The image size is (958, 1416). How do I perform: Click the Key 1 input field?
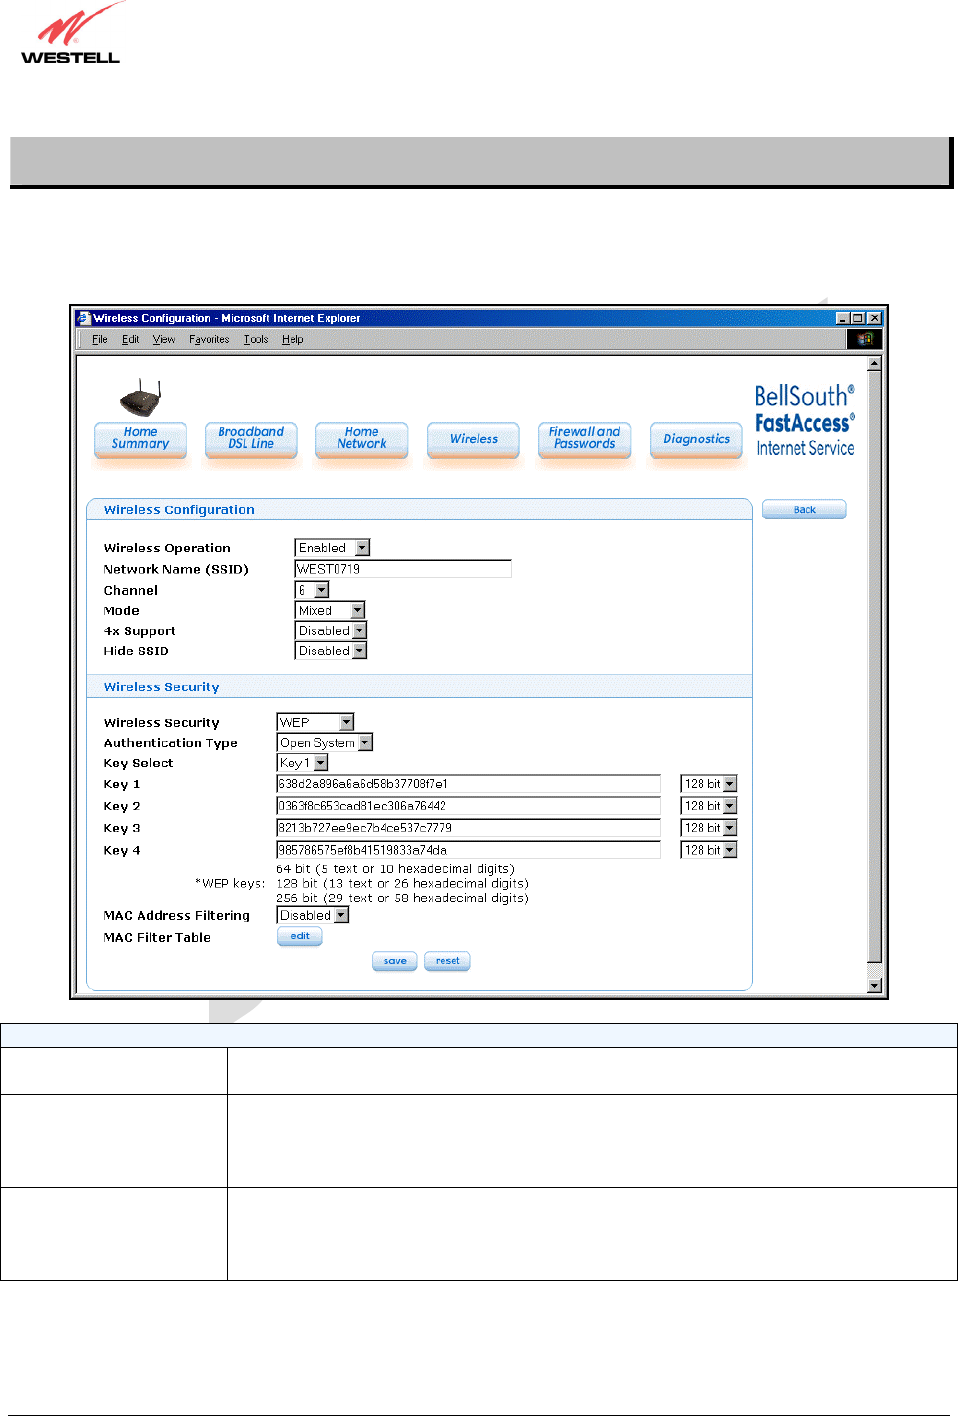pos(468,784)
